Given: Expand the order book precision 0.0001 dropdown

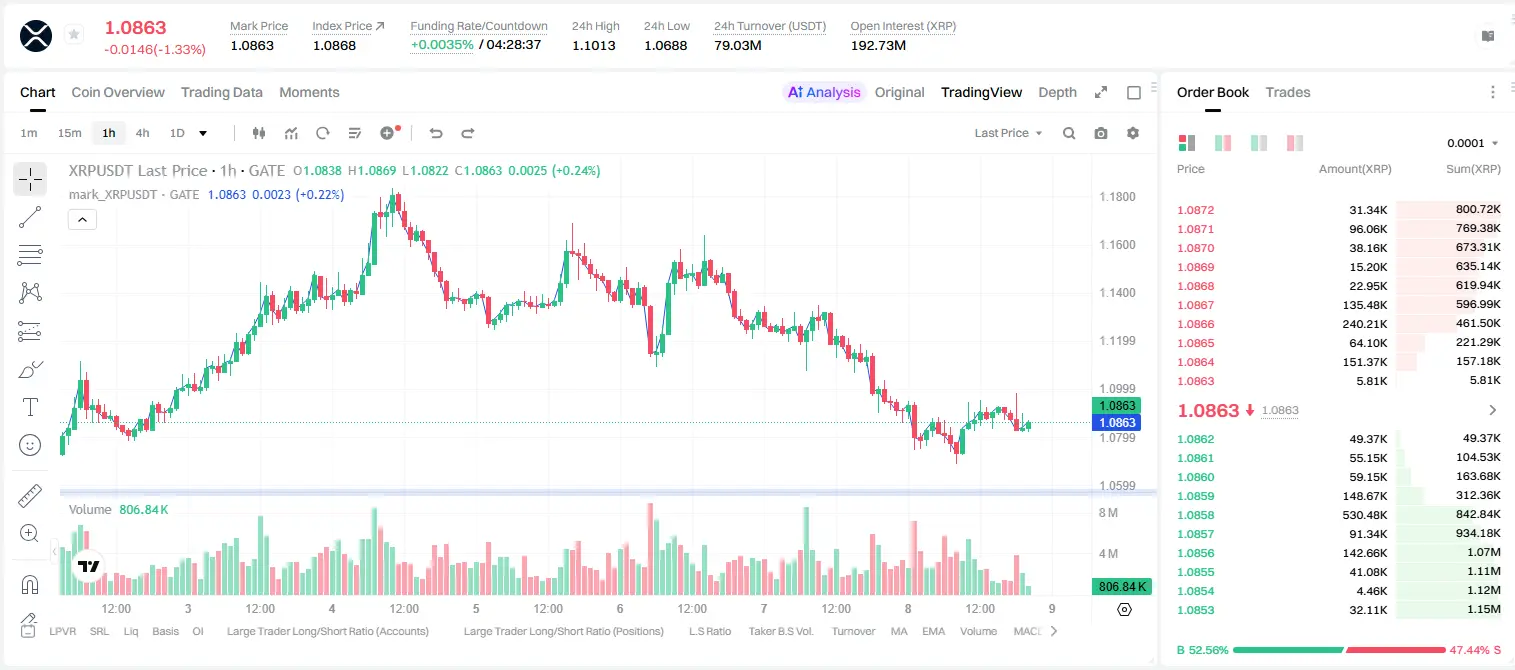Looking at the screenshot, I should (1473, 143).
